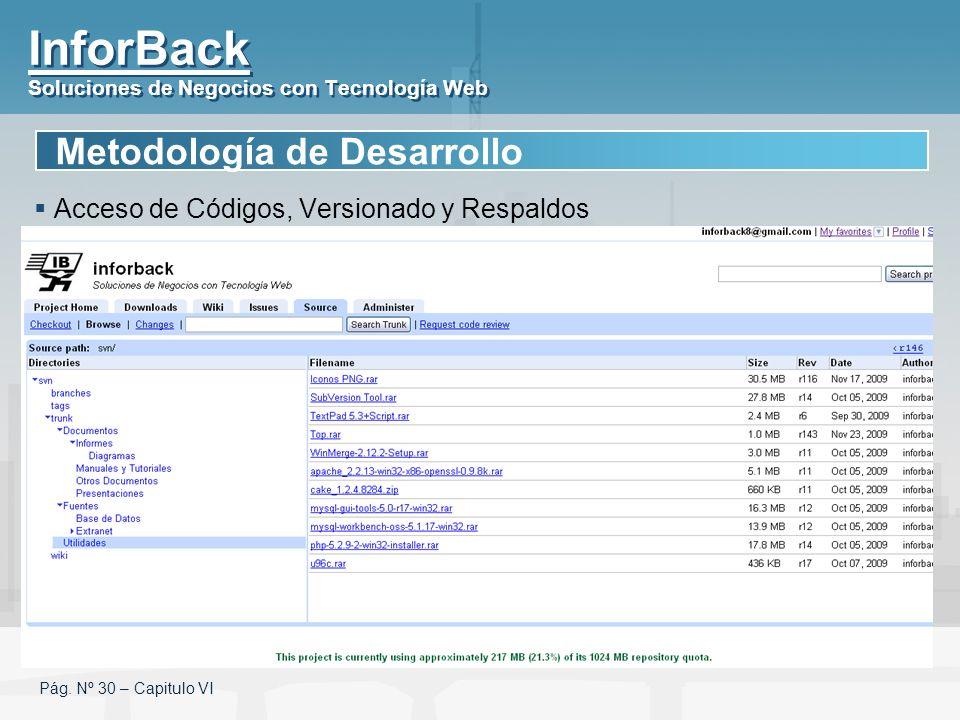The height and width of the screenshot is (720, 960).
Task: Open the Project Home tab
Action: [66, 307]
